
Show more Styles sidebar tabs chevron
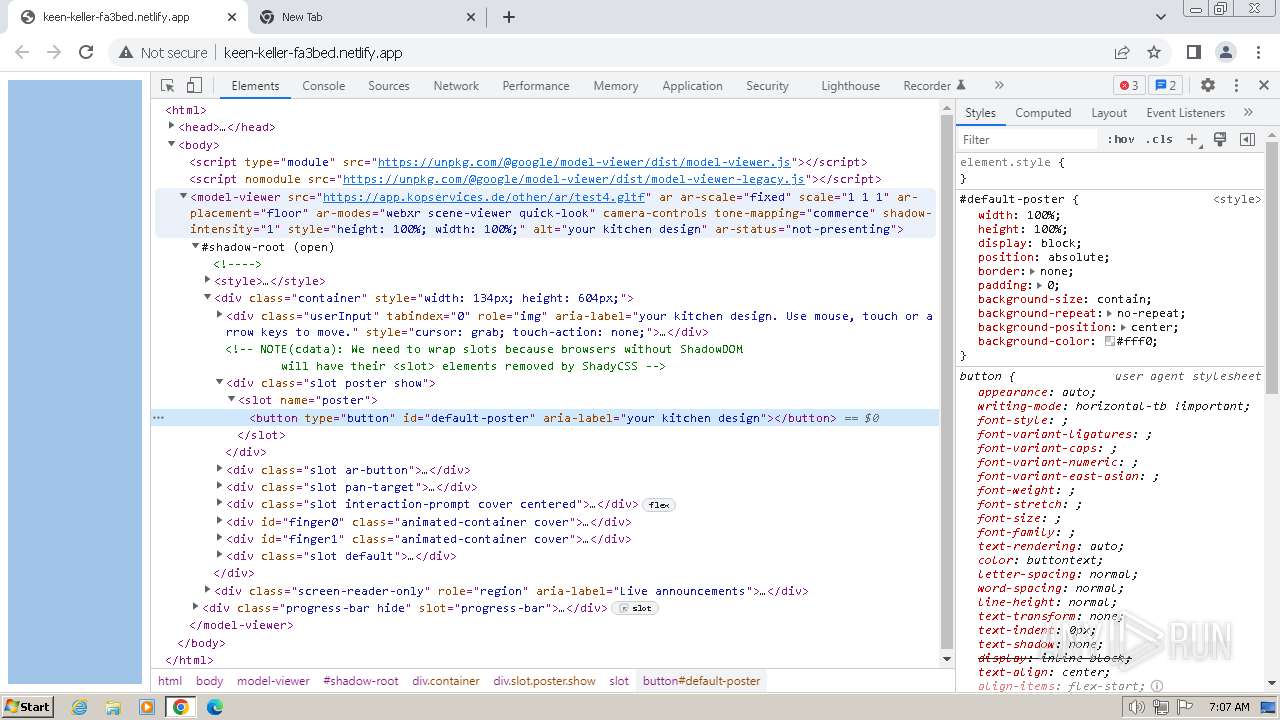click(1248, 113)
